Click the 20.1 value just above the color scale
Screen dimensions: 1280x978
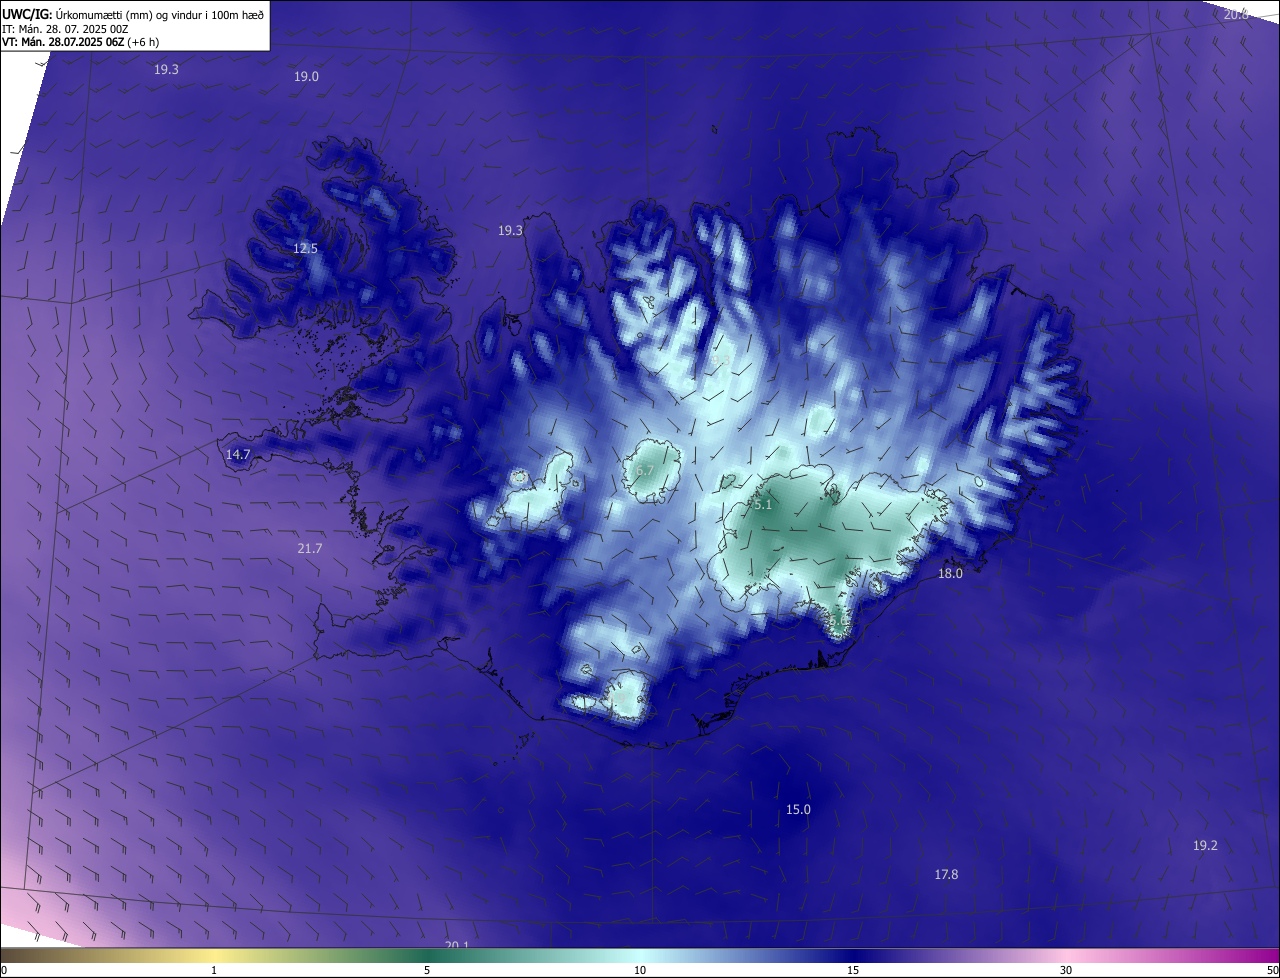(x=457, y=944)
